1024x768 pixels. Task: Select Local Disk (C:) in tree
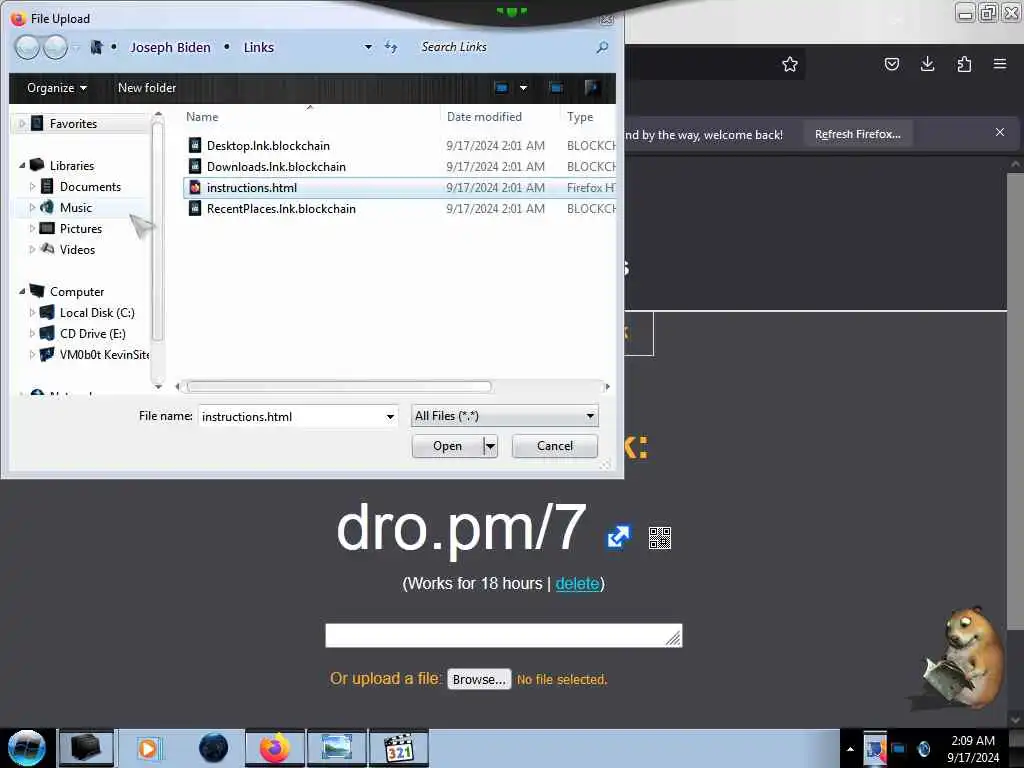(x=97, y=313)
